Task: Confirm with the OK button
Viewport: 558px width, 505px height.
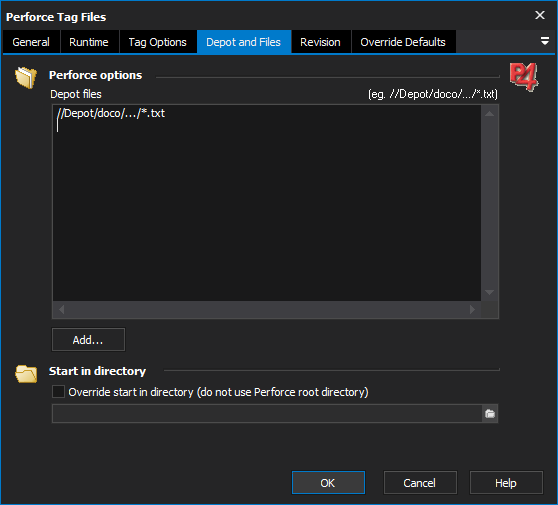Action: 328,483
